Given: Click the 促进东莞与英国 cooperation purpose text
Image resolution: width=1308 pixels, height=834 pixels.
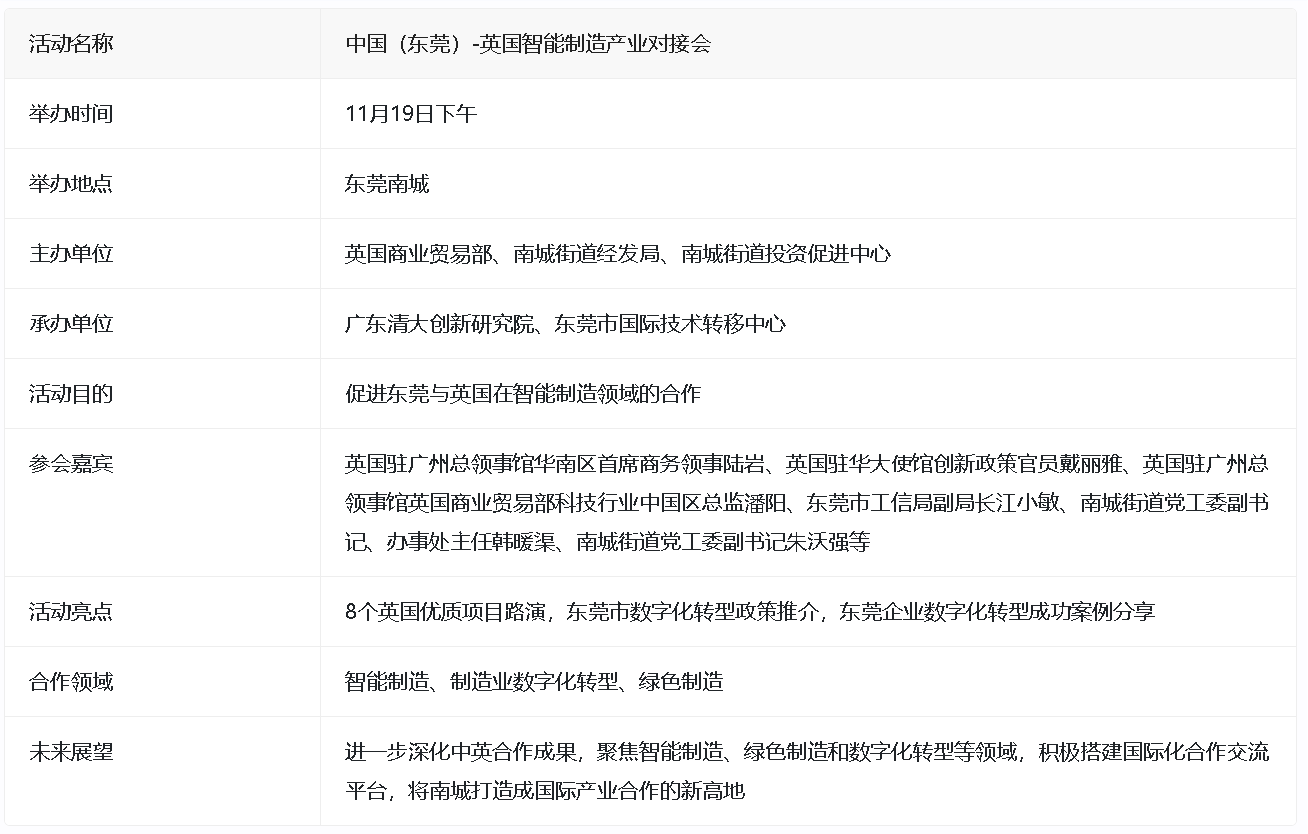Looking at the screenshot, I should click(x=522, y=394).
